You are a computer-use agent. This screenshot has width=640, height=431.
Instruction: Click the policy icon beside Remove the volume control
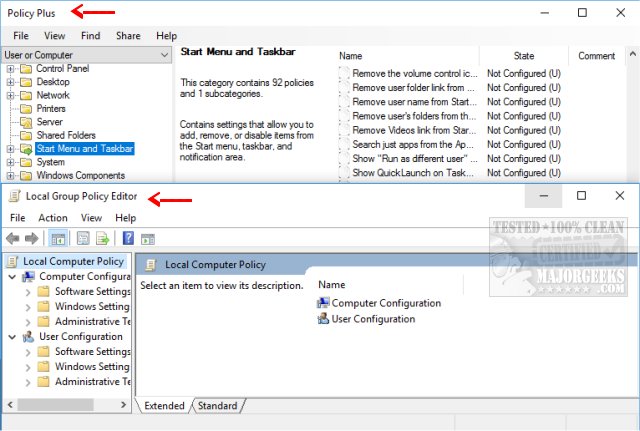click(x=344, y=73)
